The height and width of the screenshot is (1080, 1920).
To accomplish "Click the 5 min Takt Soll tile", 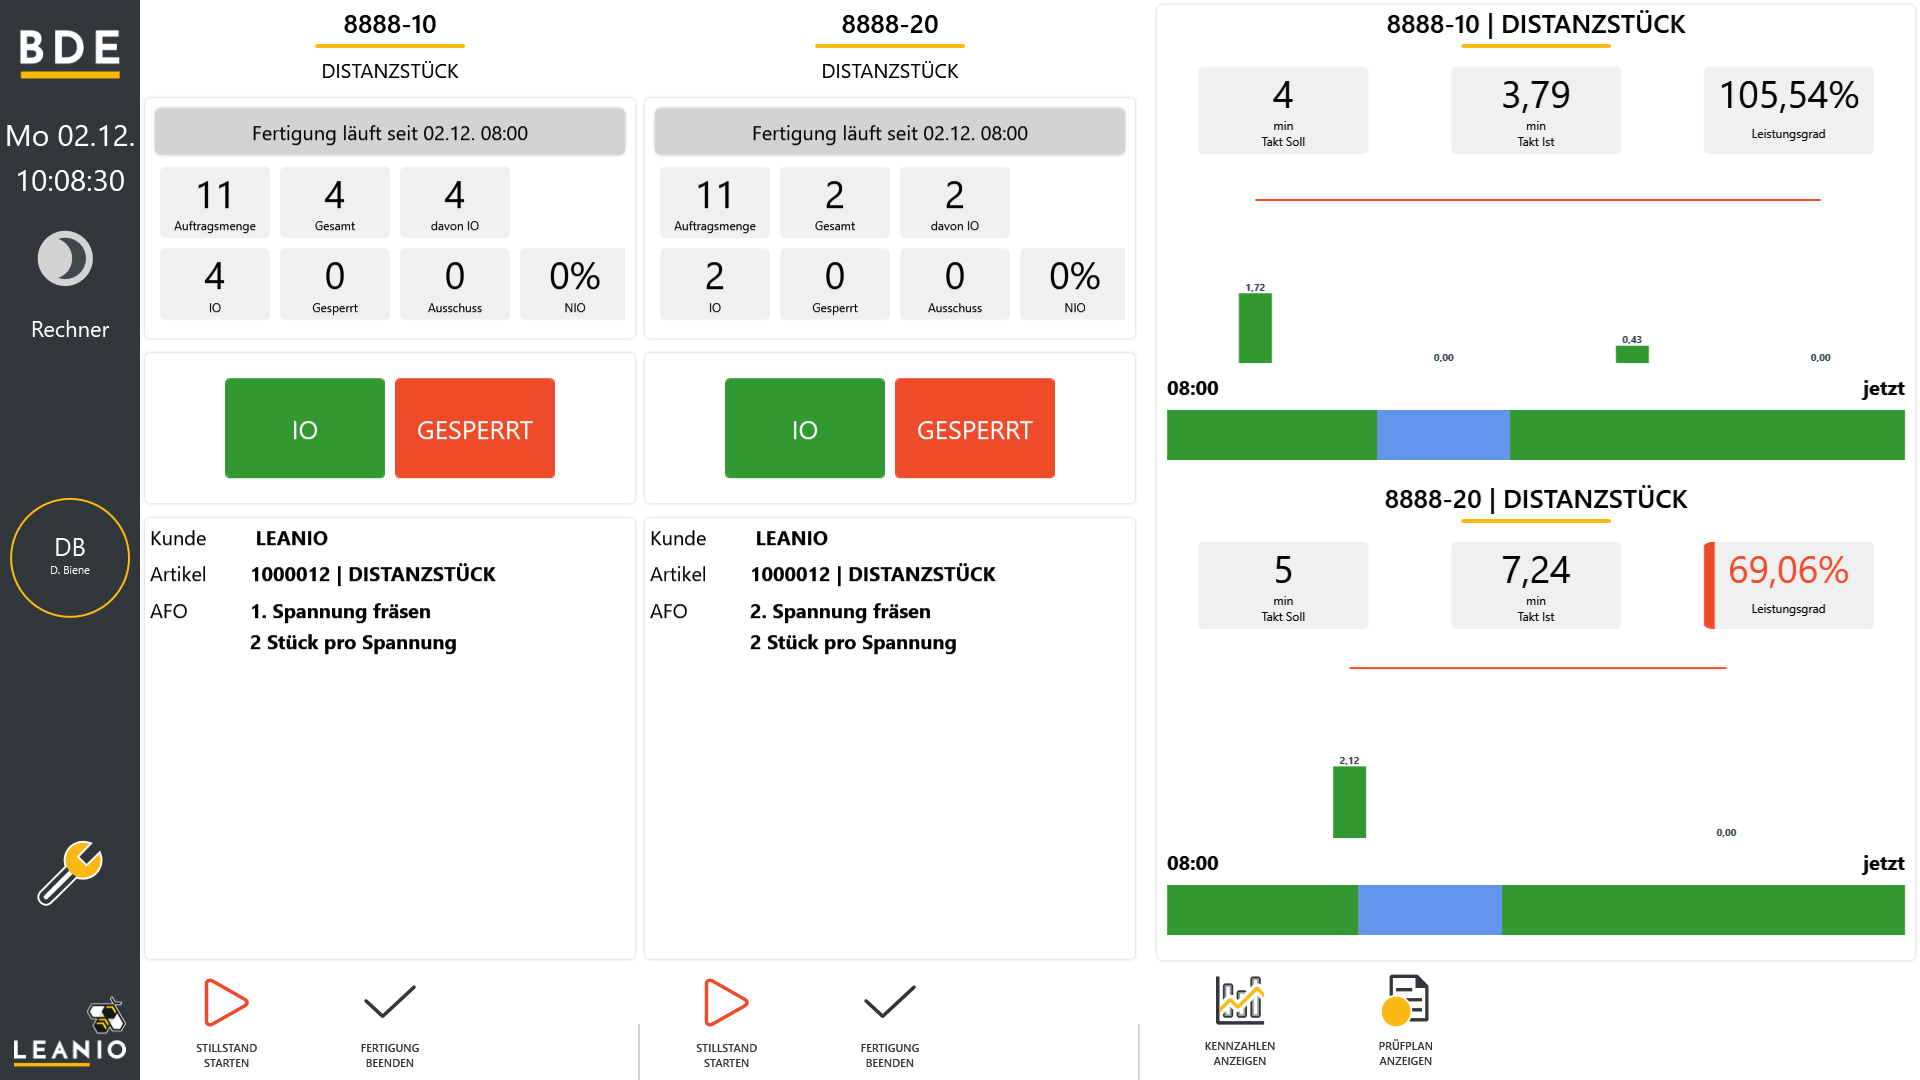I will 1283,585.
